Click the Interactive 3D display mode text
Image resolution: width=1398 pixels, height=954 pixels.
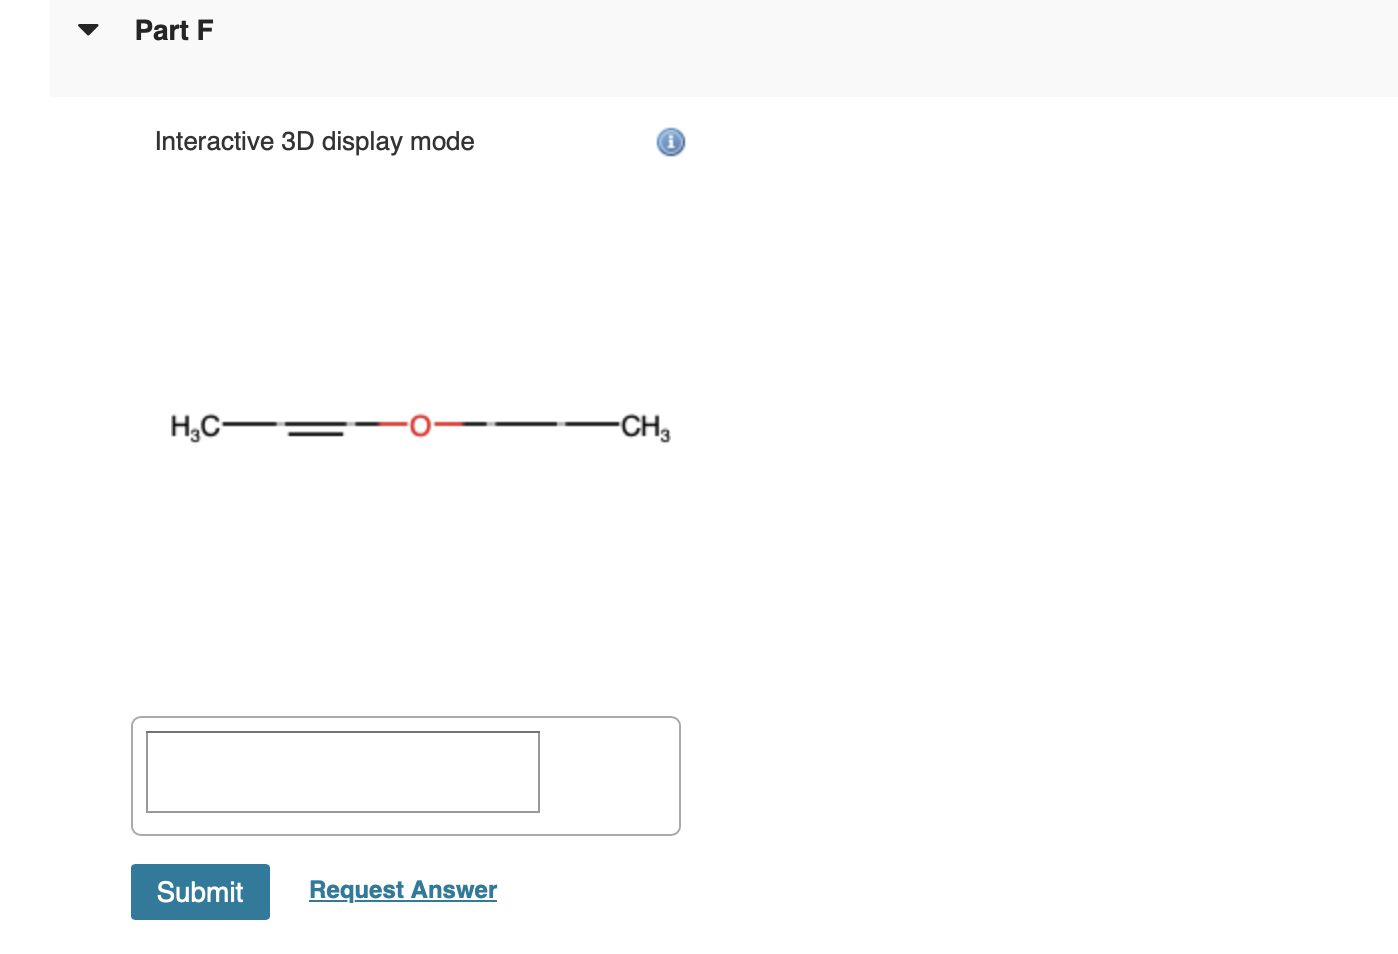[x=314, y=141]
